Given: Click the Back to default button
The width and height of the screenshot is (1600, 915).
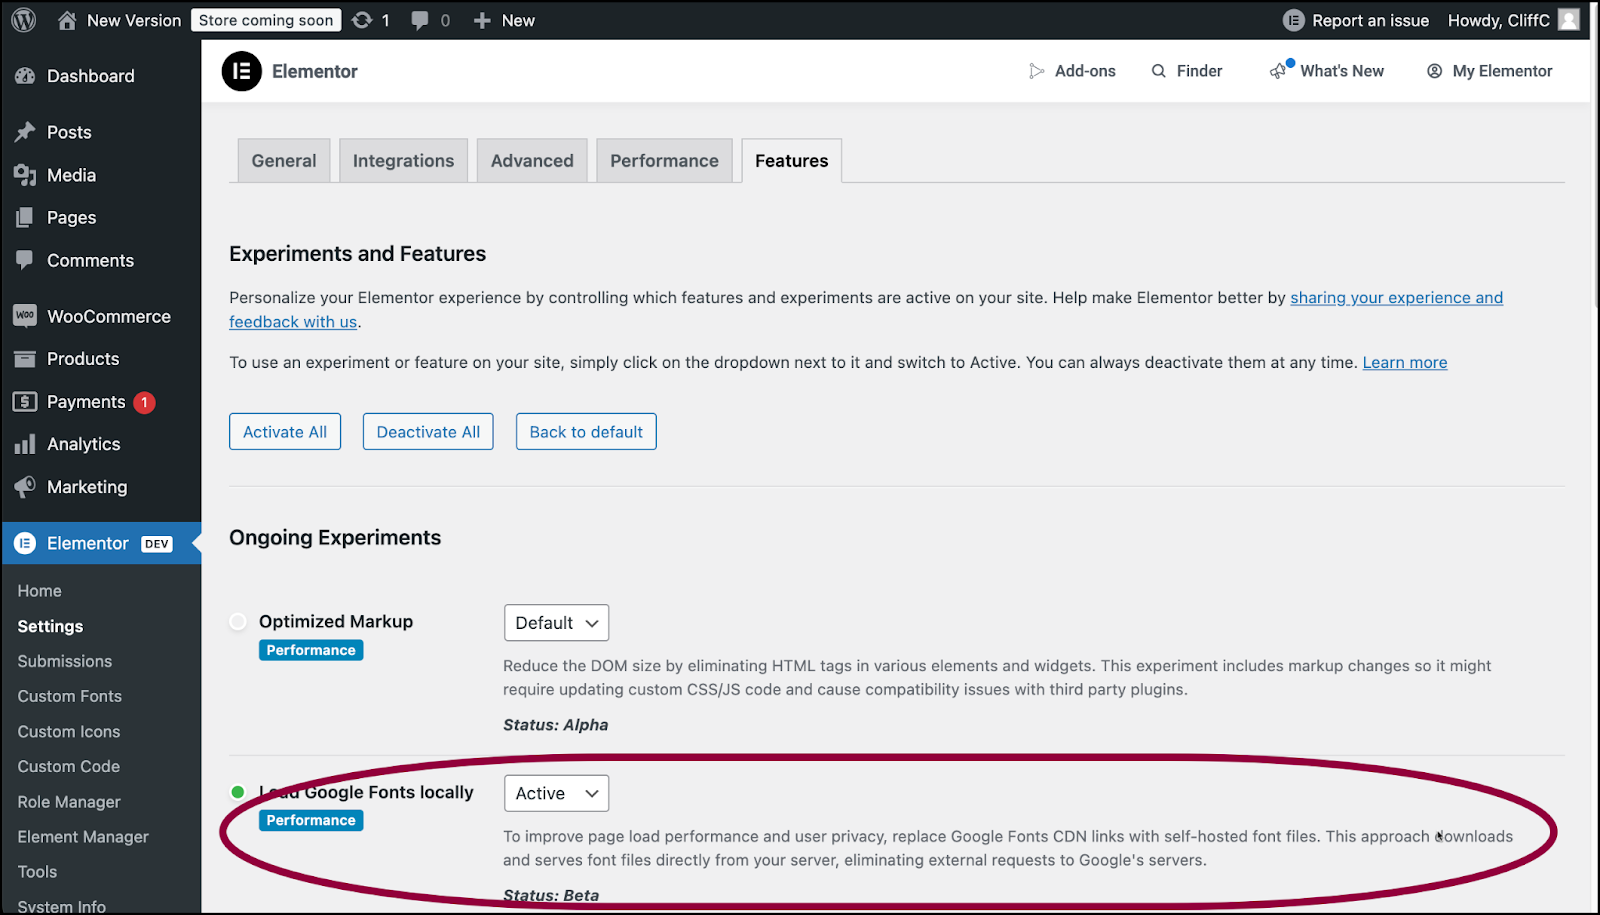Looking at the screenshot, I should [x=585, y=431].
